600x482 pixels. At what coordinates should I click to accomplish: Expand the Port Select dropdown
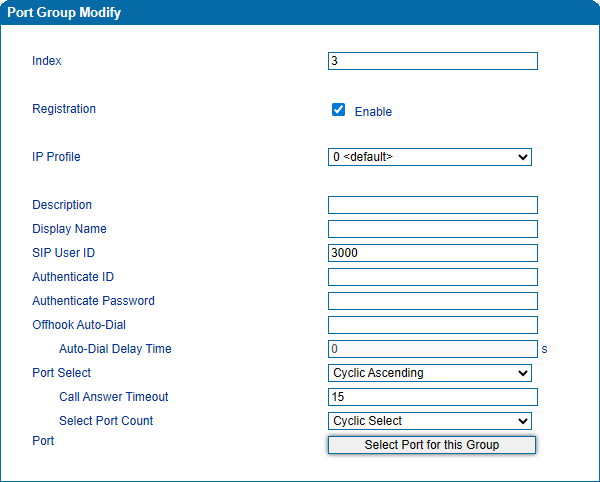click(x=429, y=373)
